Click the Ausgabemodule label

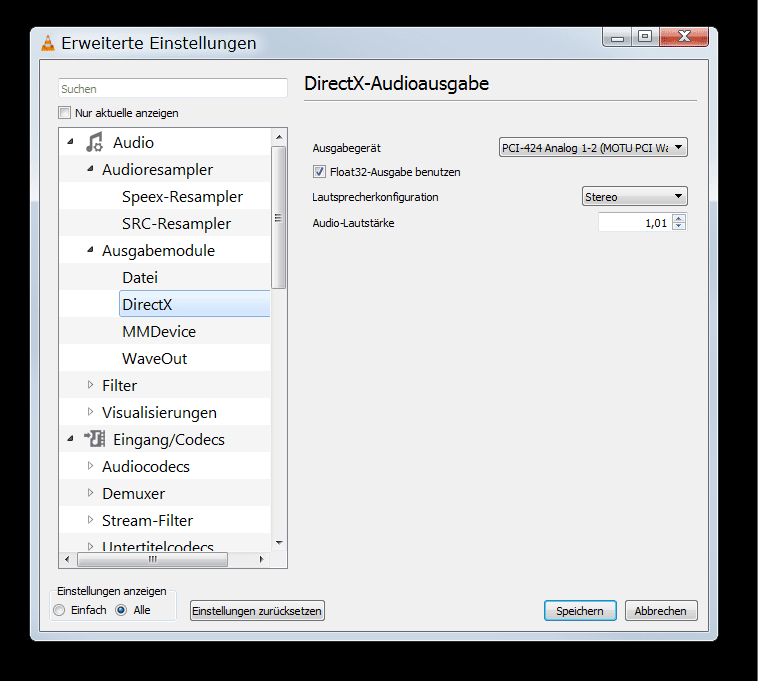(159, 251)
